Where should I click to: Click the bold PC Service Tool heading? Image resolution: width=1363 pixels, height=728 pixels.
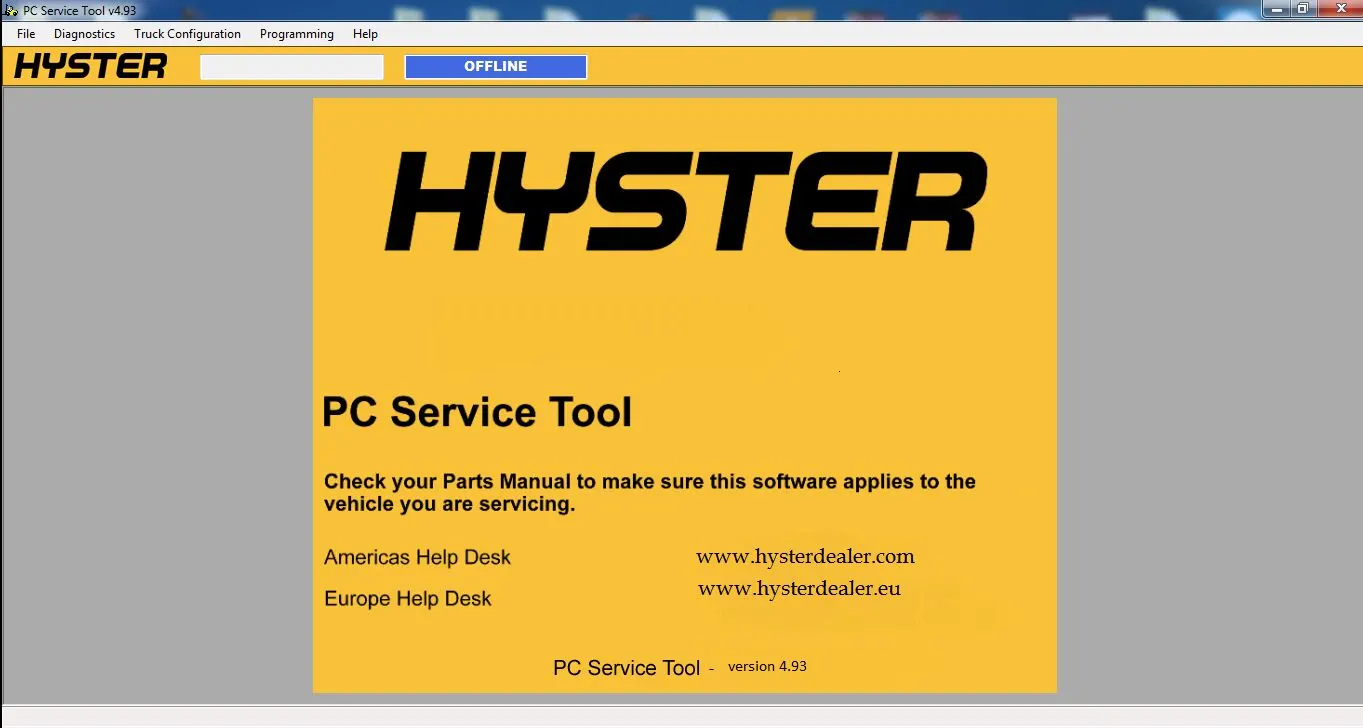pyautogui.click(x=477, y=412)
